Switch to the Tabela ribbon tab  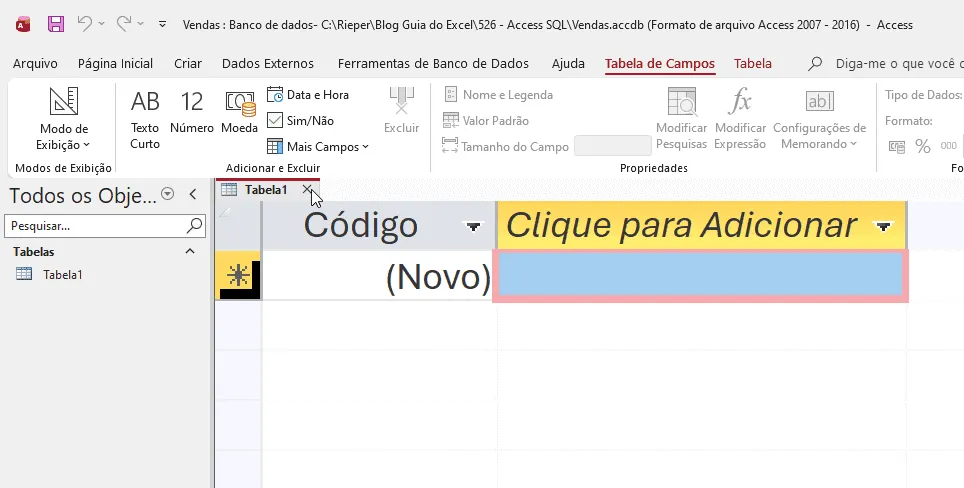[753, 63]
